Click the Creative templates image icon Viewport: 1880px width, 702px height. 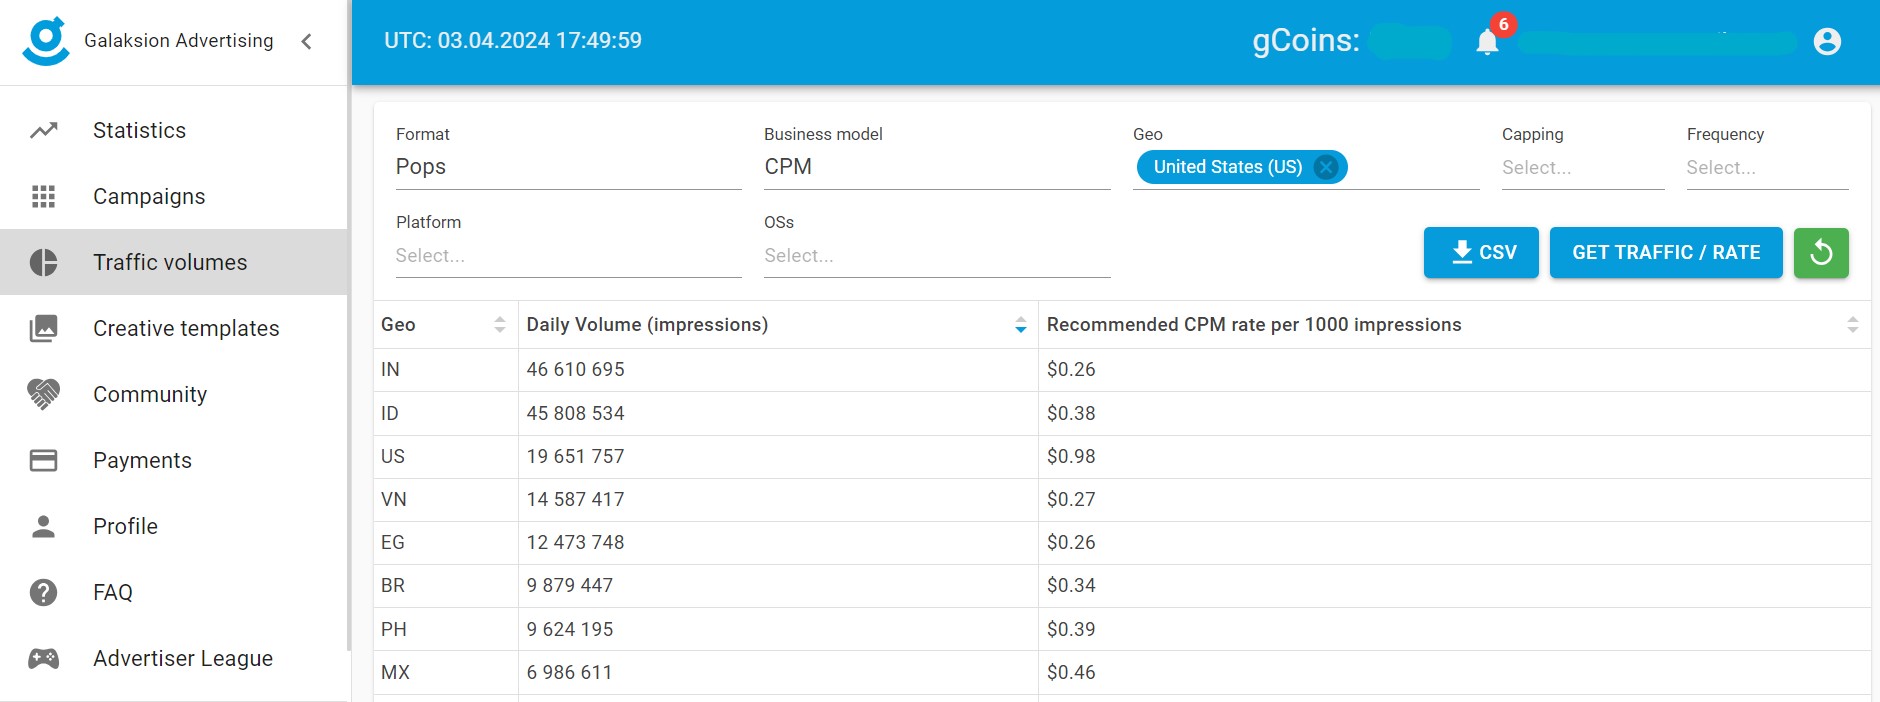click(44, 328)
